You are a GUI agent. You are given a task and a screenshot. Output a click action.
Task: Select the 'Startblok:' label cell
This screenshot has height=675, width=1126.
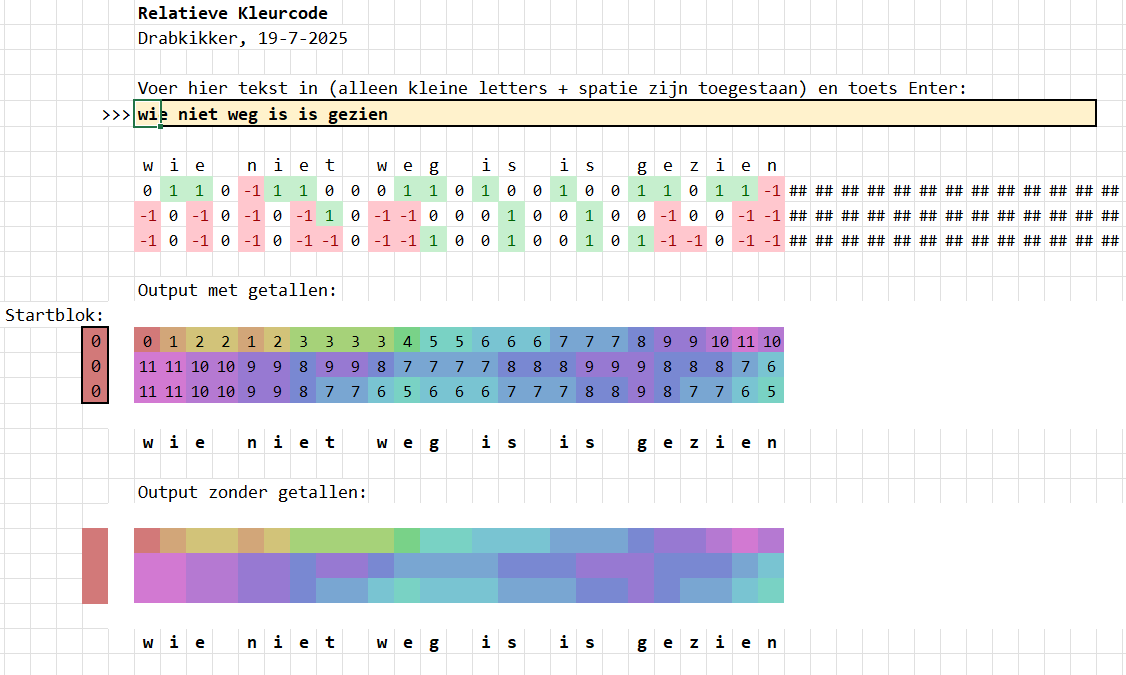tap(54, 315)
